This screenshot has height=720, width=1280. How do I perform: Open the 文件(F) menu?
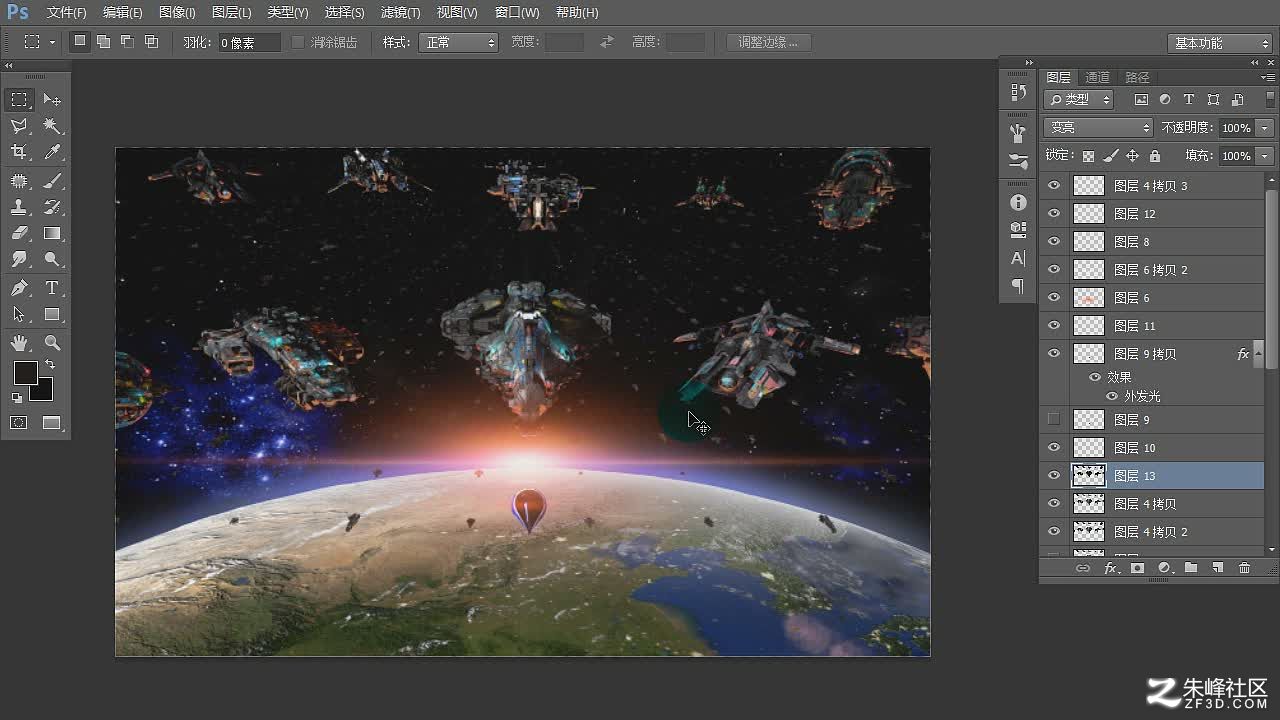tap(66, 13)
